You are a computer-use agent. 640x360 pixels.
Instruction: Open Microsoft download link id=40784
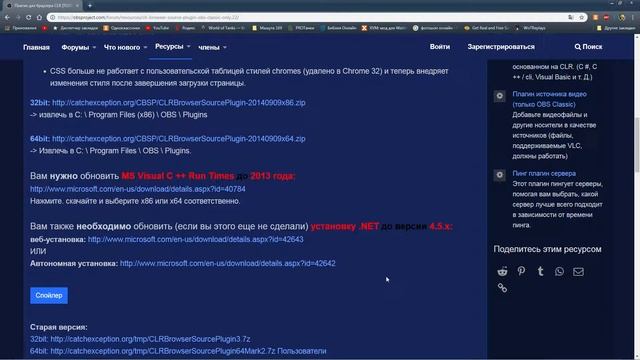(138, 189)
